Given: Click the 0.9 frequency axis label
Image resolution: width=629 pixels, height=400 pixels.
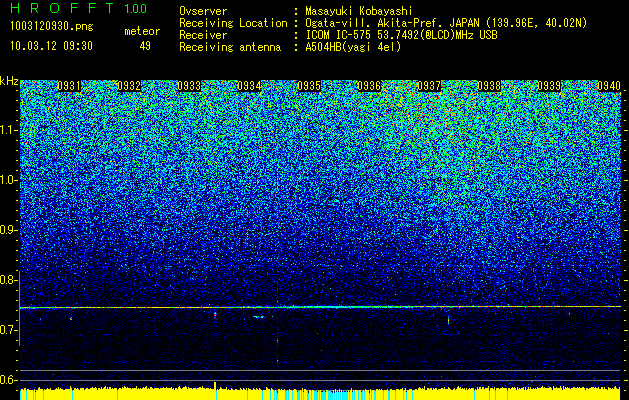Looking at the screenshot, I should pos(9,230).
